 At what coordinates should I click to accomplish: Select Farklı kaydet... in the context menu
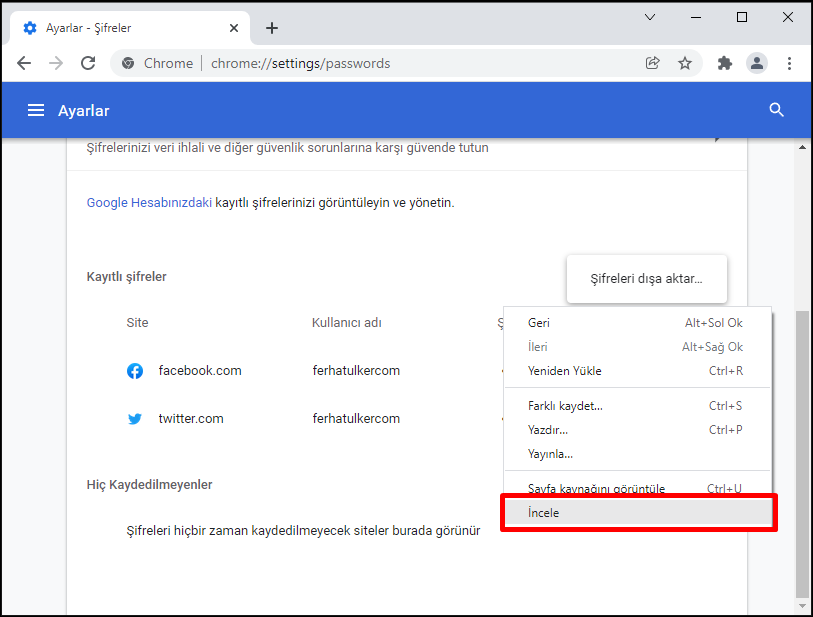coord(638,405)
